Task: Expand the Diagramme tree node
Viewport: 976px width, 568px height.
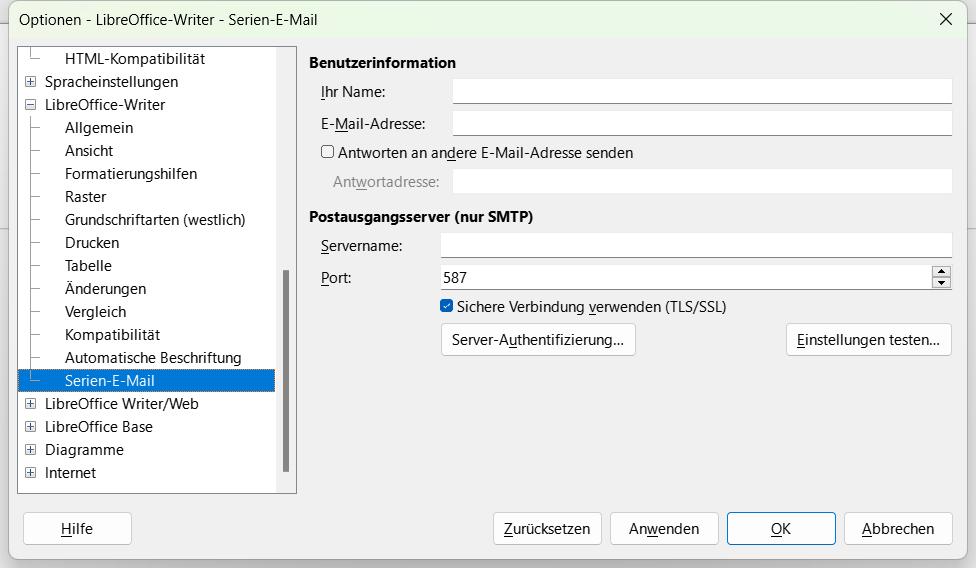Action: pyautogui.click(x=30, y=450)
